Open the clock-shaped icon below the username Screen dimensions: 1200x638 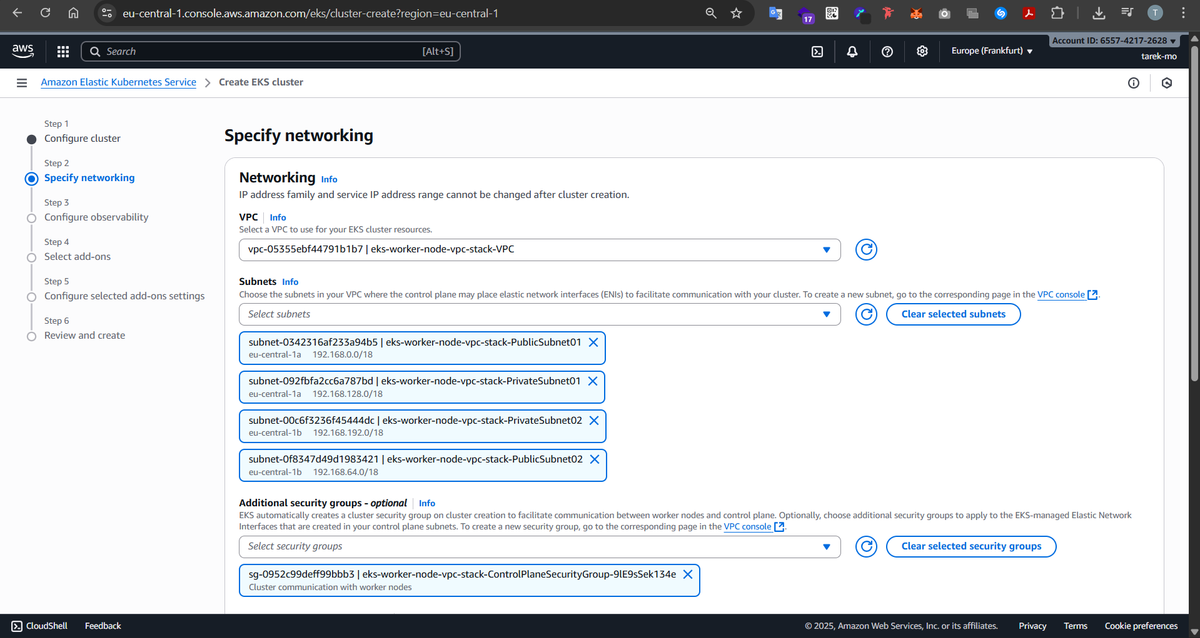pyautogui.click(x=1167, y=83)
